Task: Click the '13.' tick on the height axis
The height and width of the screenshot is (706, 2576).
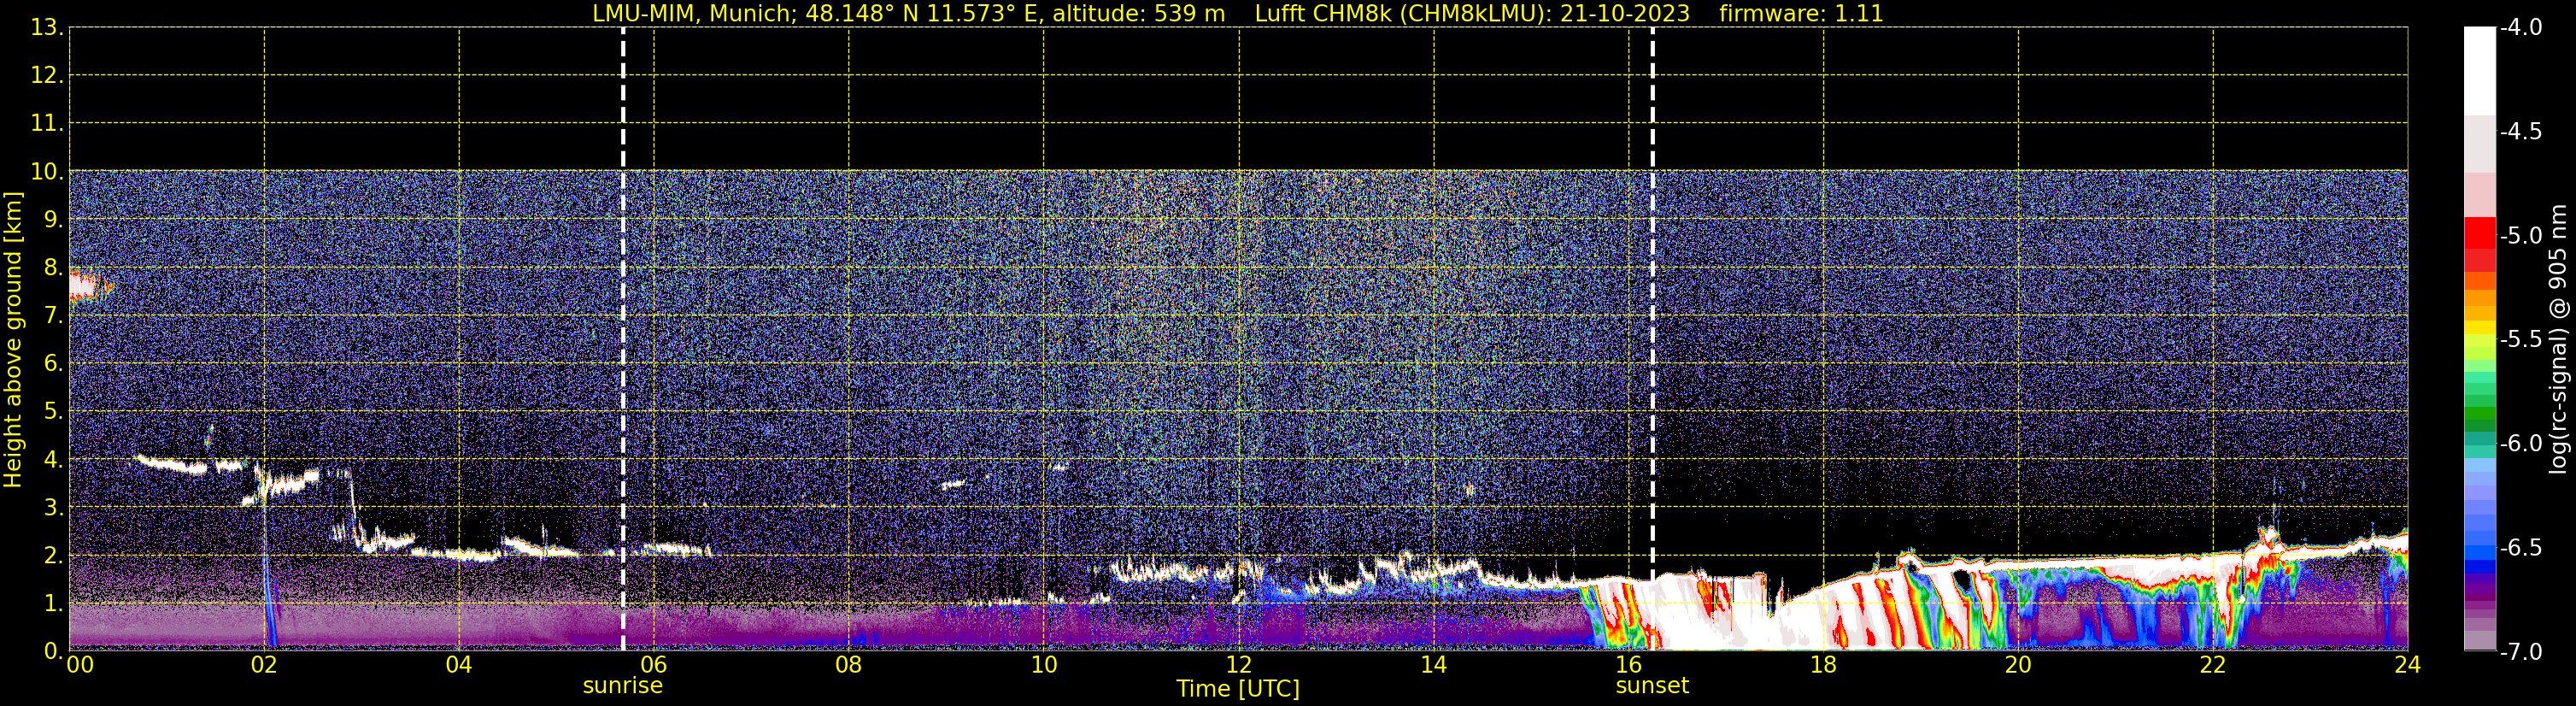Action: tap(47, 28)
